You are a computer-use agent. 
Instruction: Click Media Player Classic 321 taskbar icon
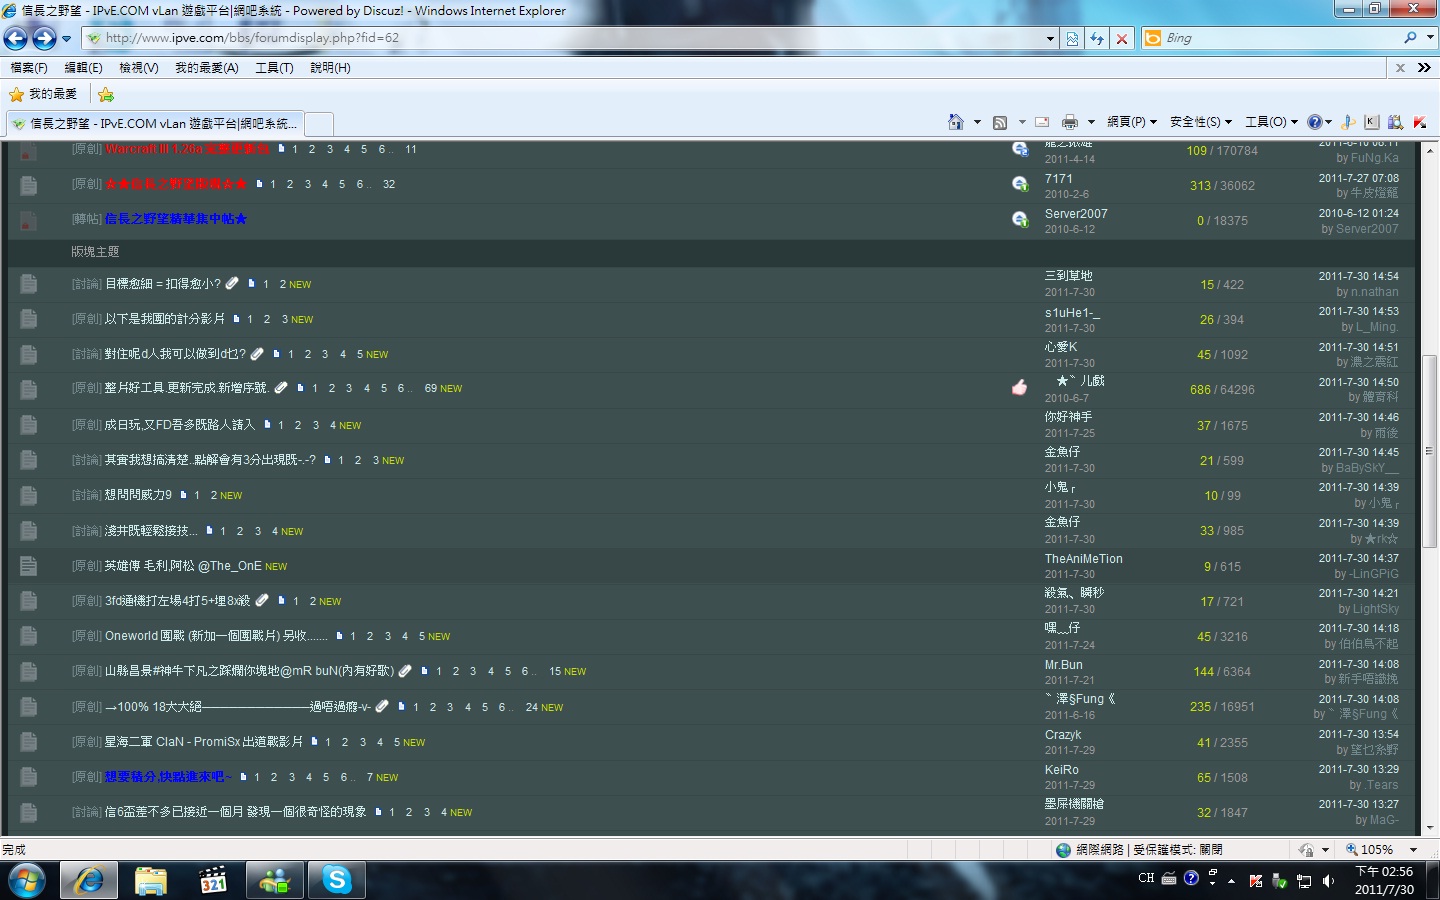tap(213, 881)
